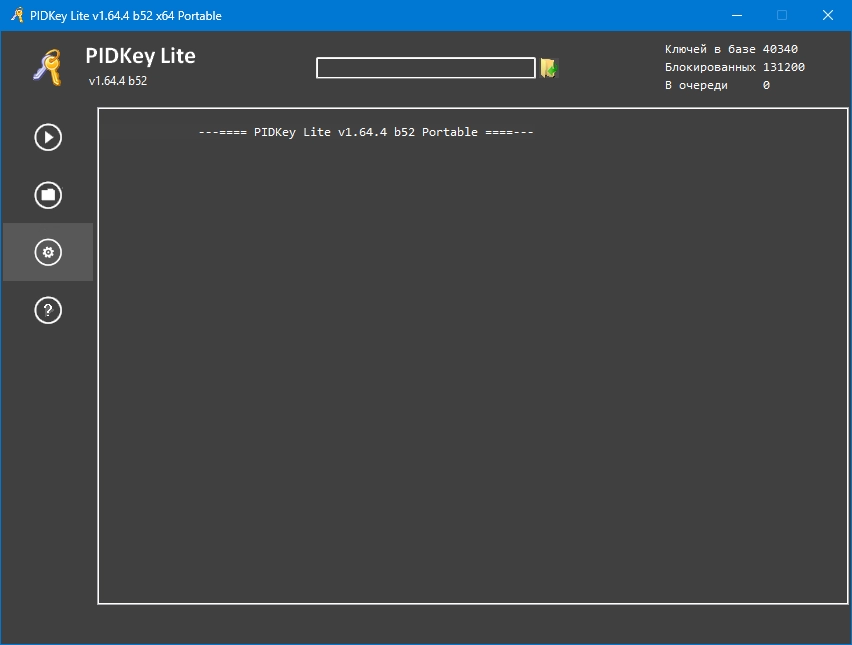Click the key input field at top
Image resolution: width=852 pixels, height=645 pixels.
426,68
